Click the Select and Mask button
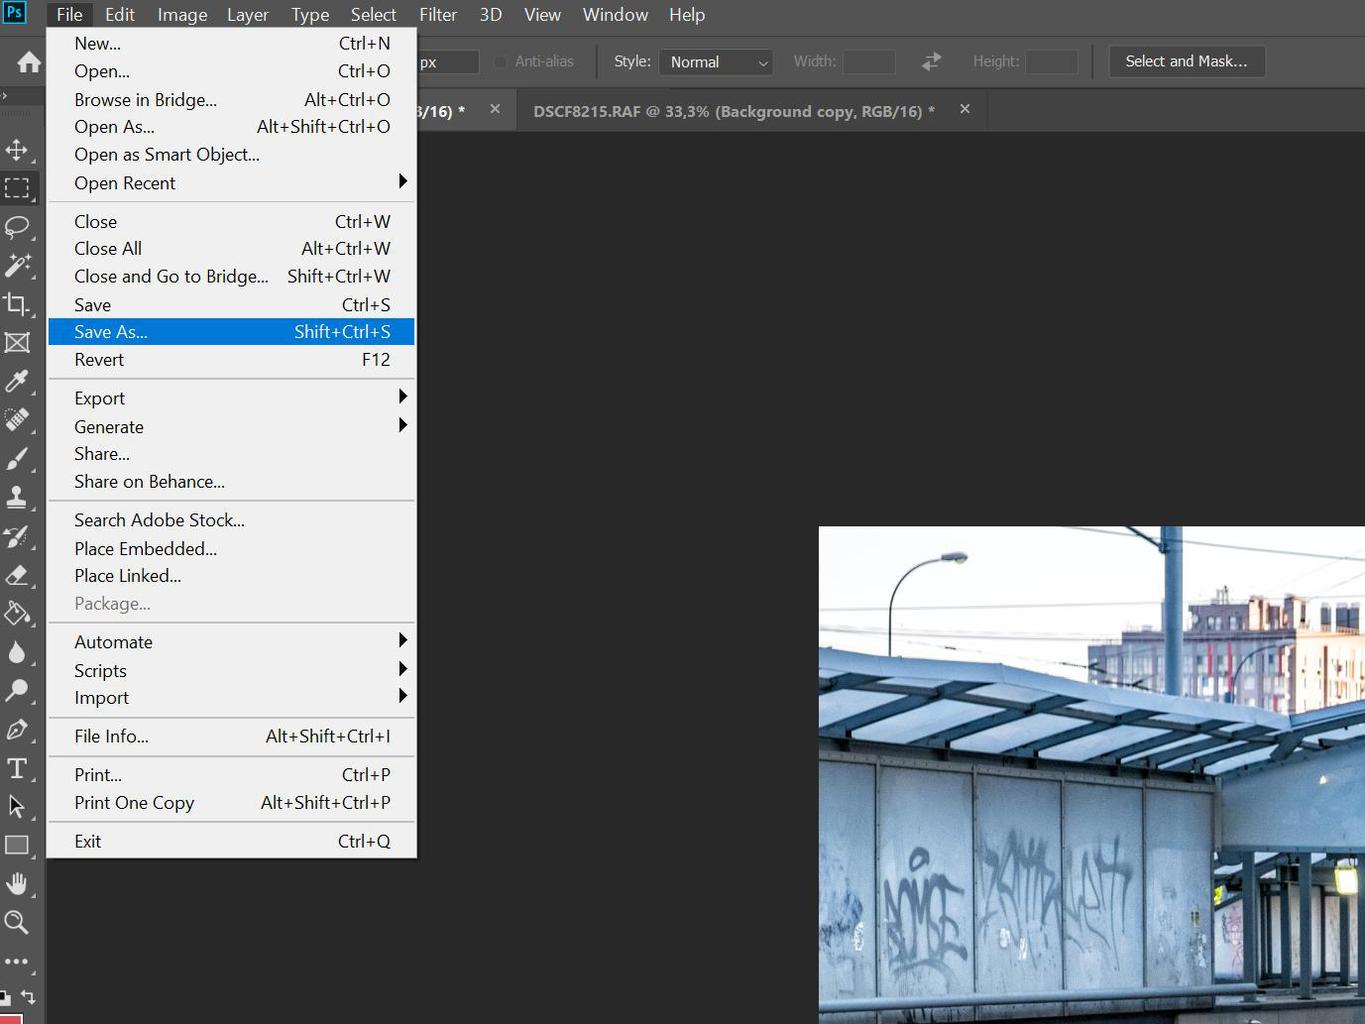The width and height of the screenshot is (1365, 1024). pyautogui.click(x=1186, y=62)
